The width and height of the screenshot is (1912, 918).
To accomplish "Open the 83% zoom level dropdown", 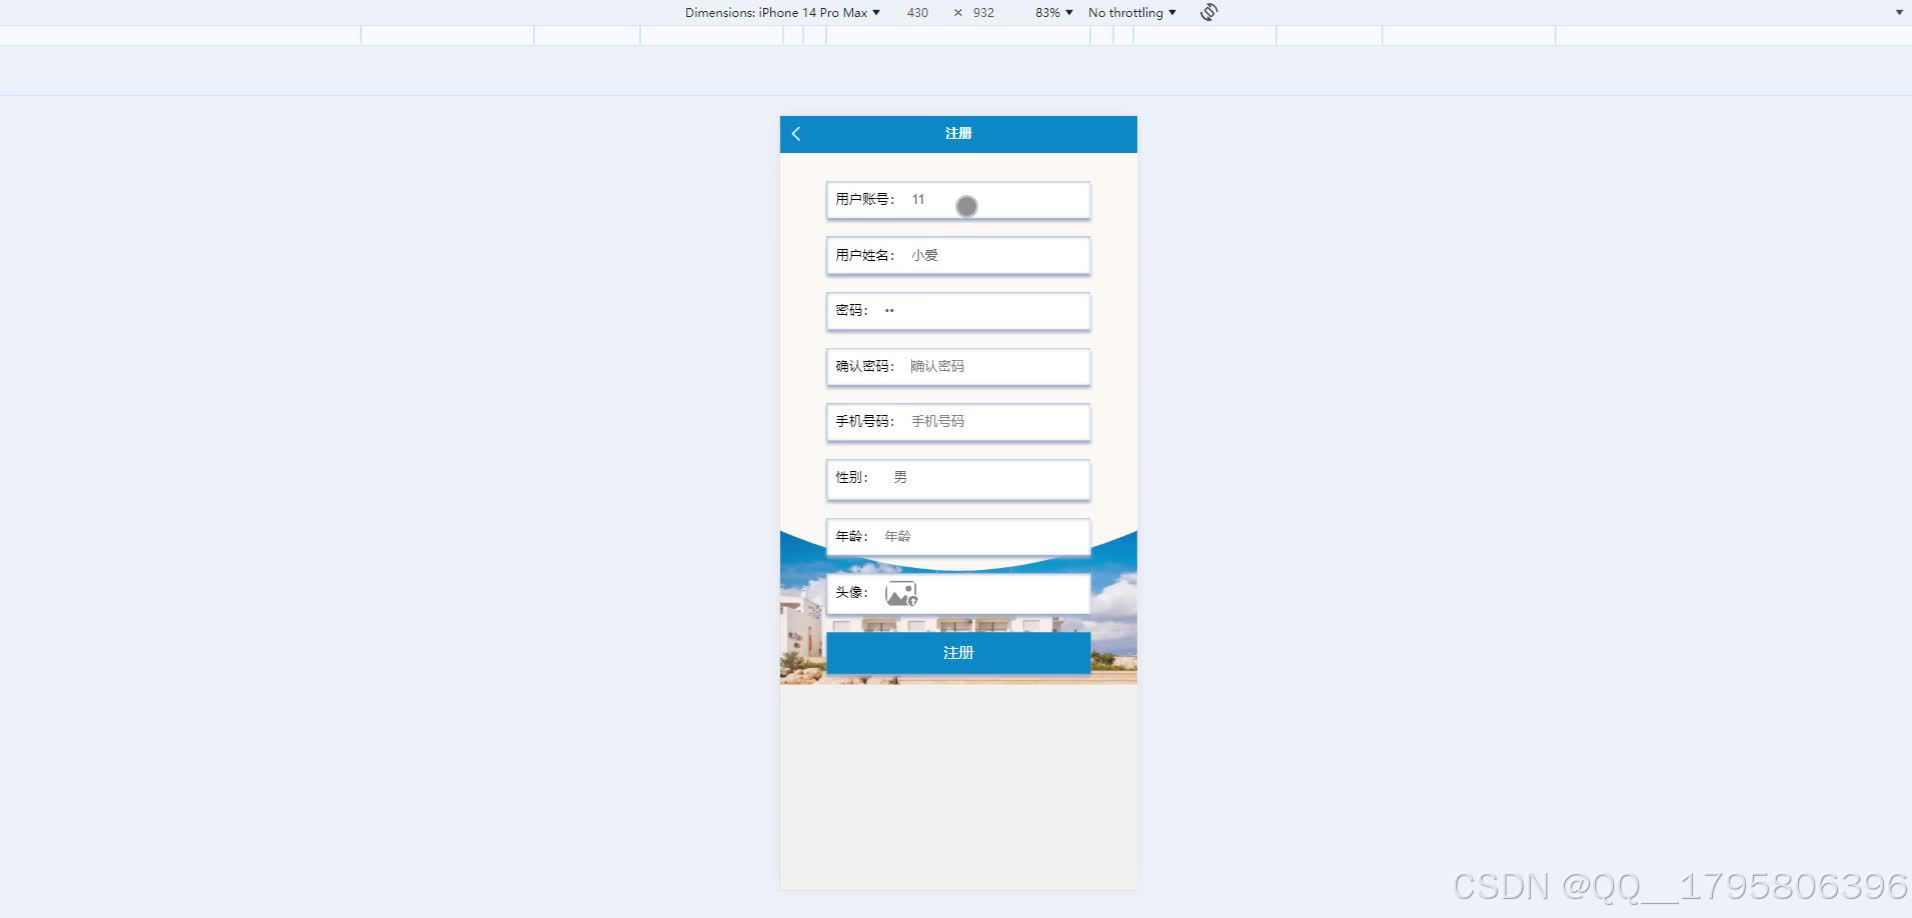I will (1052, 12).
